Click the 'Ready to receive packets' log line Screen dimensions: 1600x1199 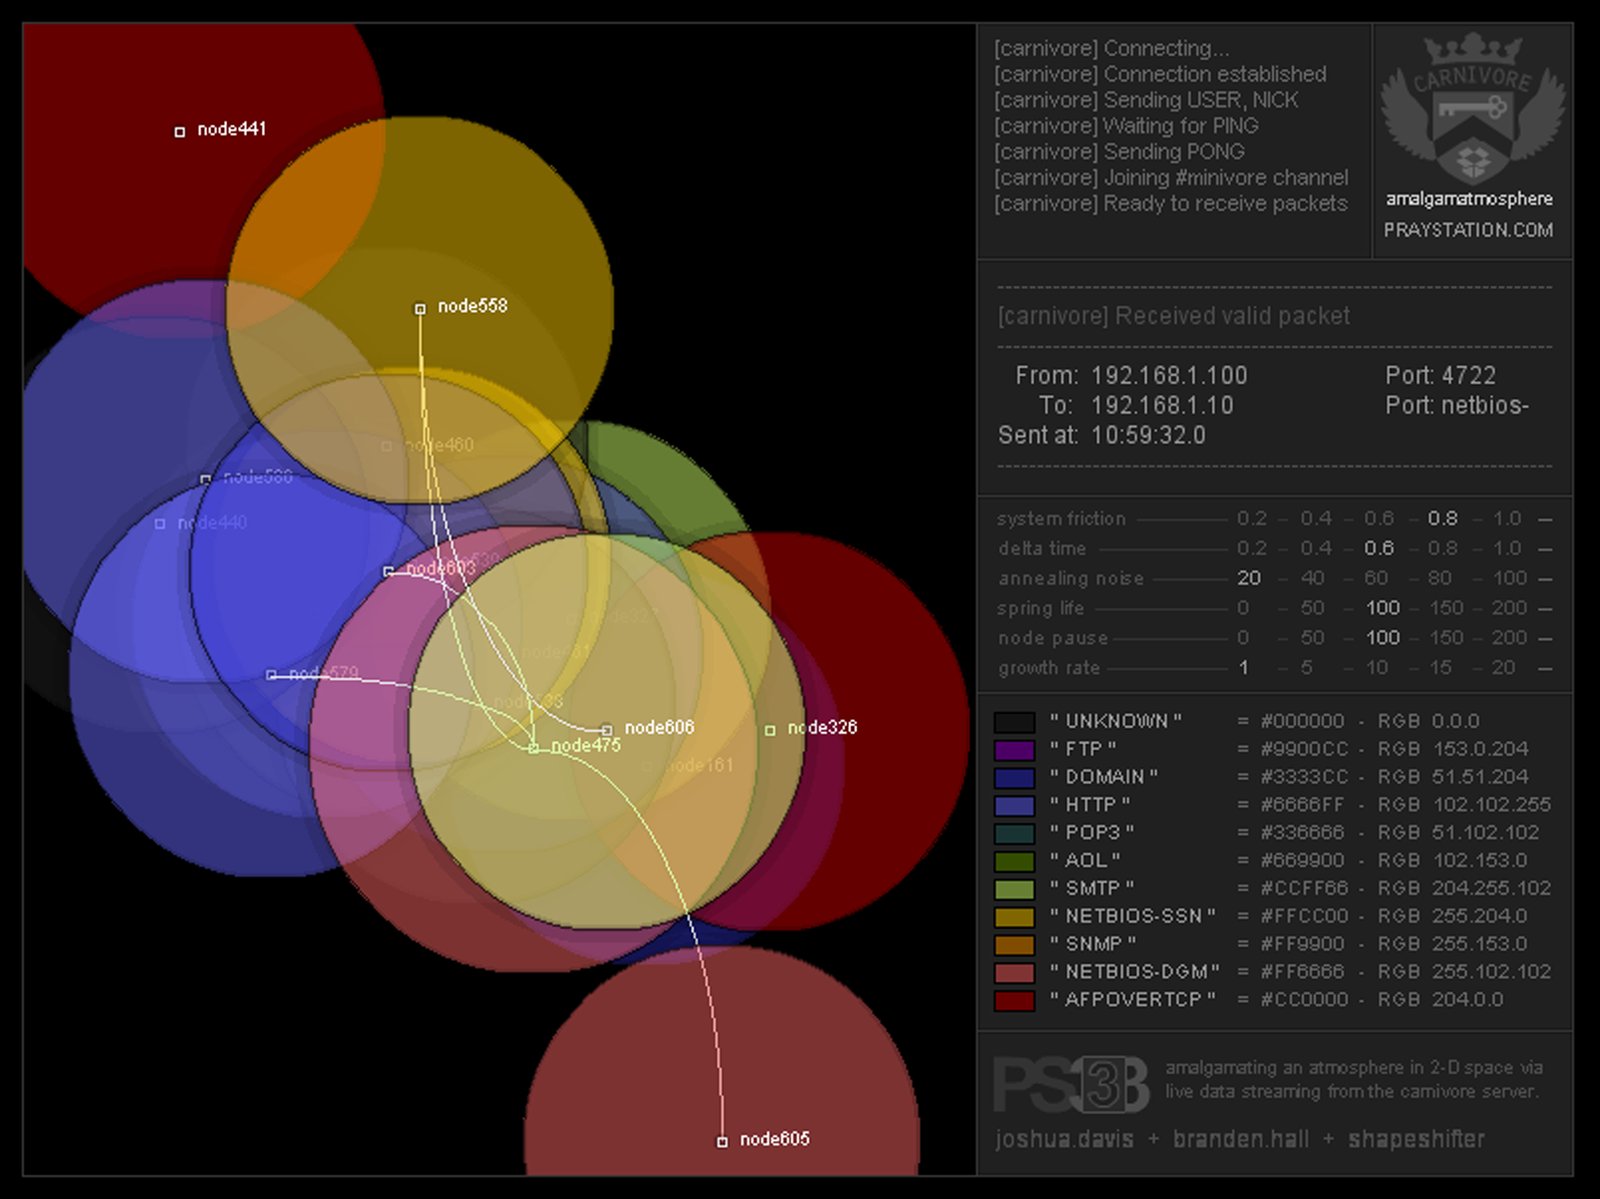[1171, 204]
